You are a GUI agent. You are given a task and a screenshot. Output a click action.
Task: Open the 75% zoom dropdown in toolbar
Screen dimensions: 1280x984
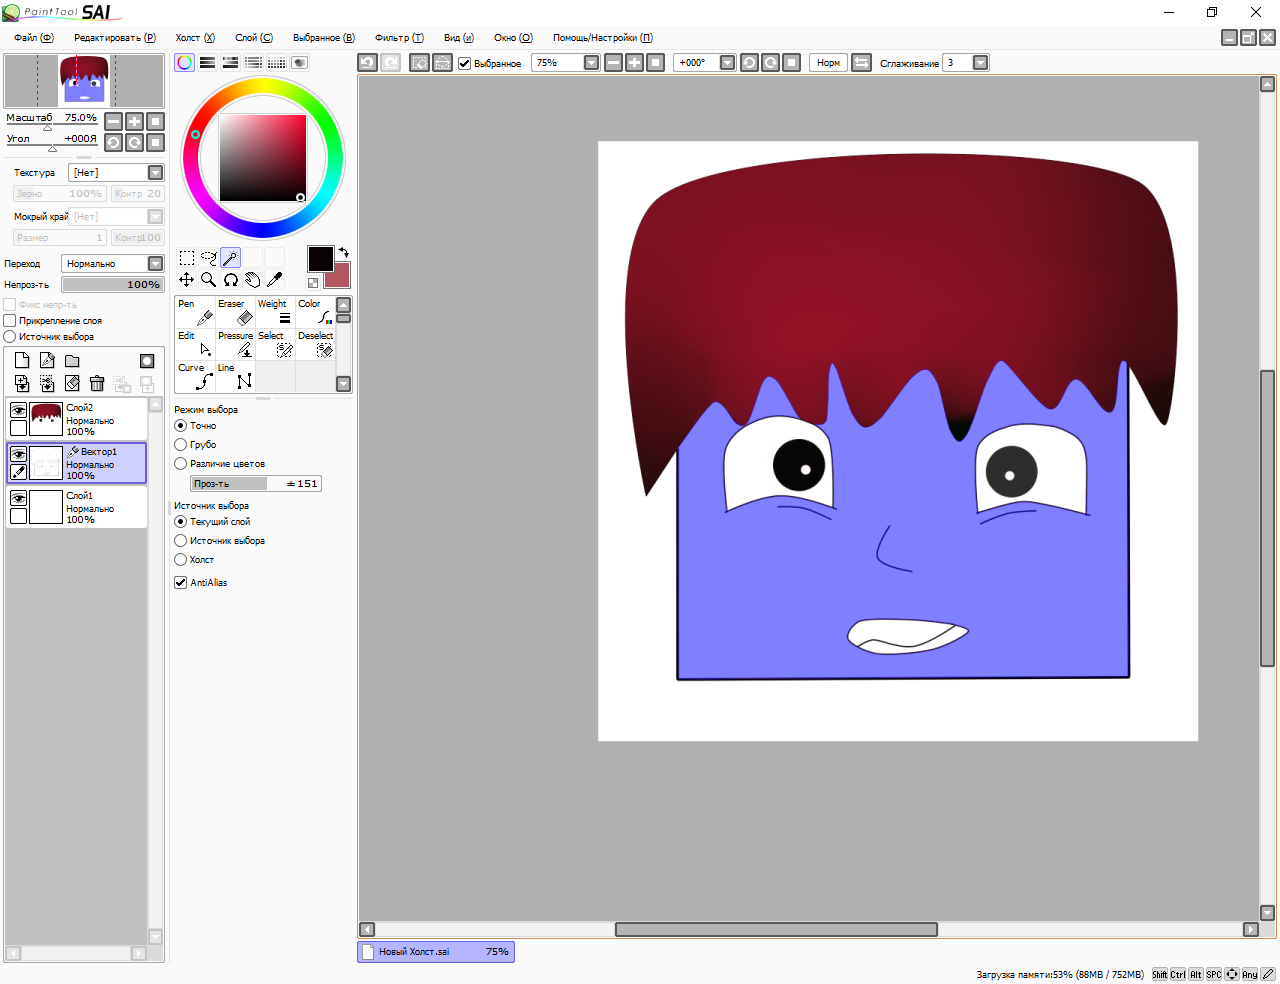(x=591, y=63)
